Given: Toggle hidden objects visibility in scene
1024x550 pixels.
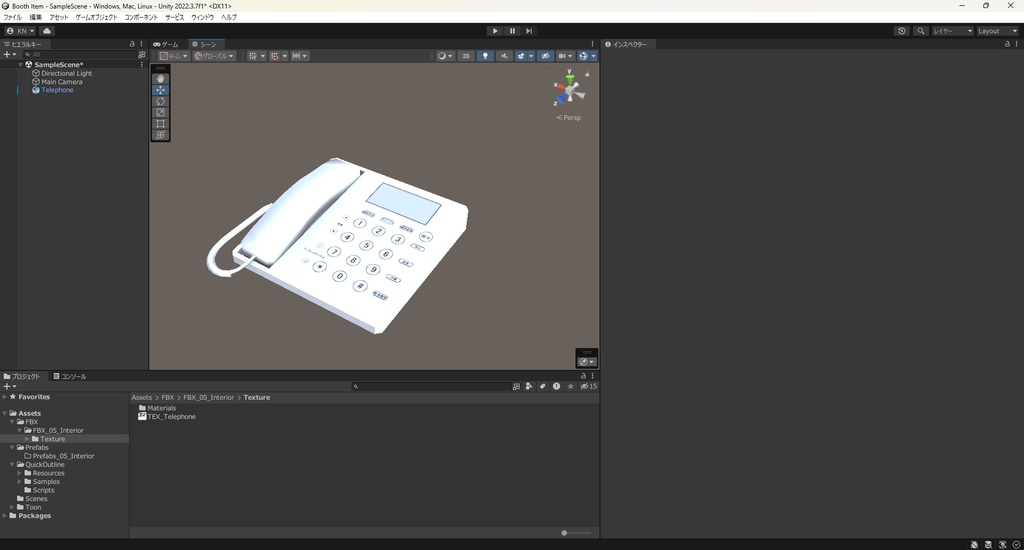Looking at the screenshot, I should [x=545, y=56].
